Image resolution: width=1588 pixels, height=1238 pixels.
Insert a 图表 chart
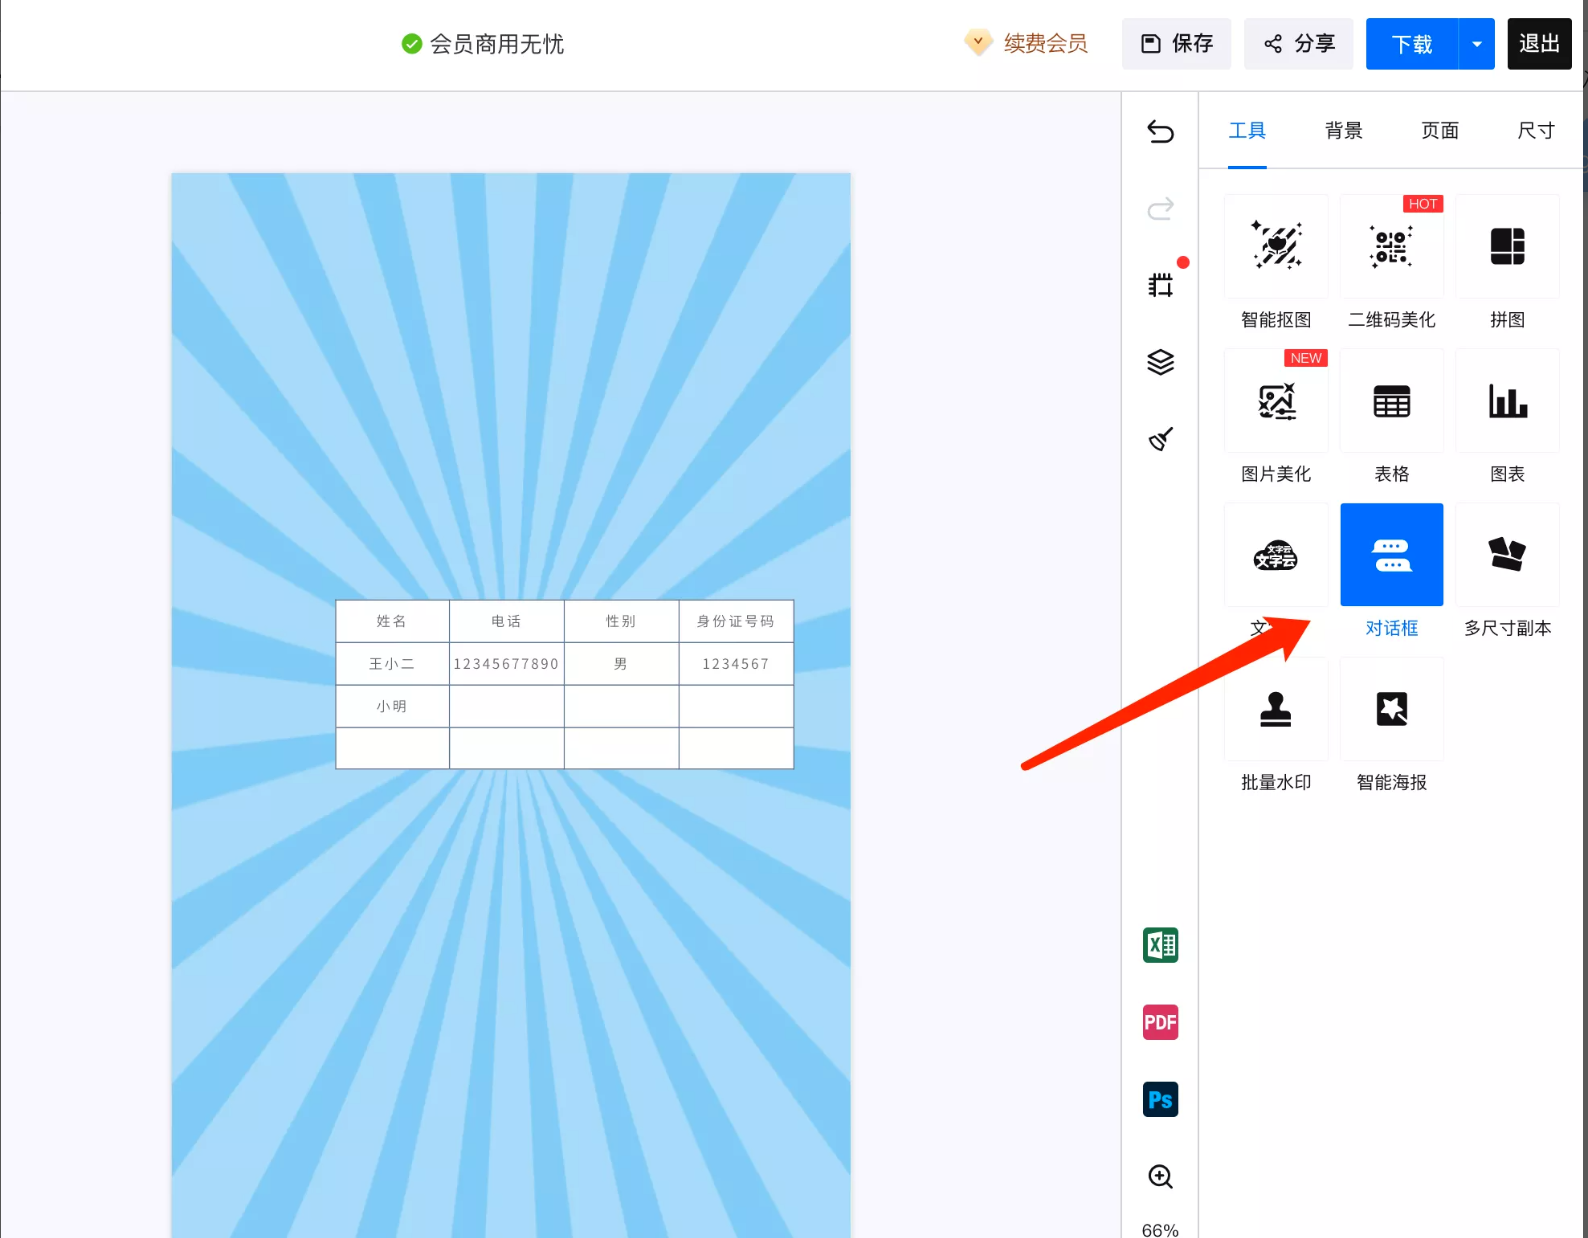tap(1507, 401)
